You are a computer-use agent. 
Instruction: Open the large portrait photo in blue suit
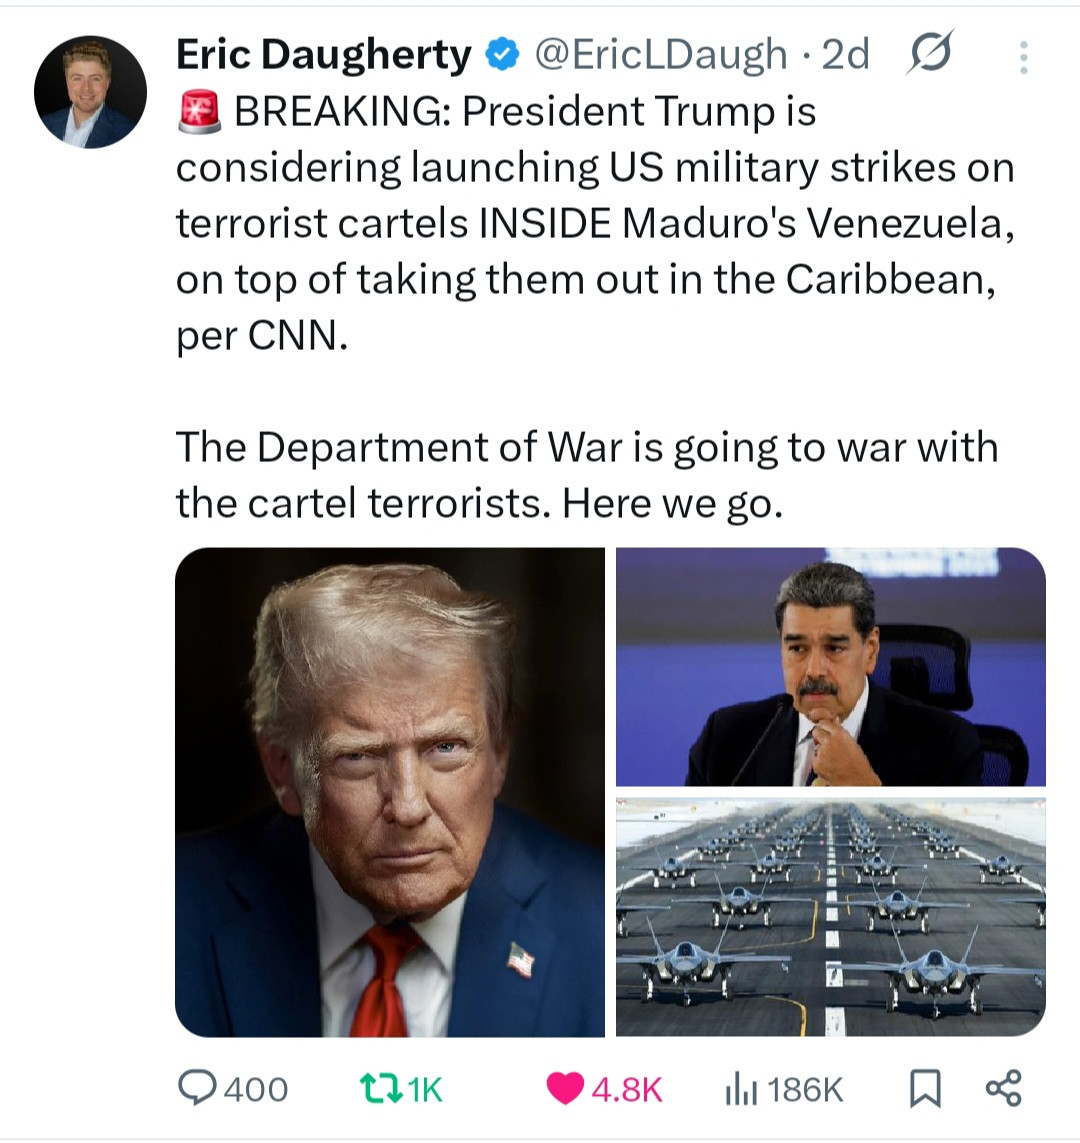point(390,792)
